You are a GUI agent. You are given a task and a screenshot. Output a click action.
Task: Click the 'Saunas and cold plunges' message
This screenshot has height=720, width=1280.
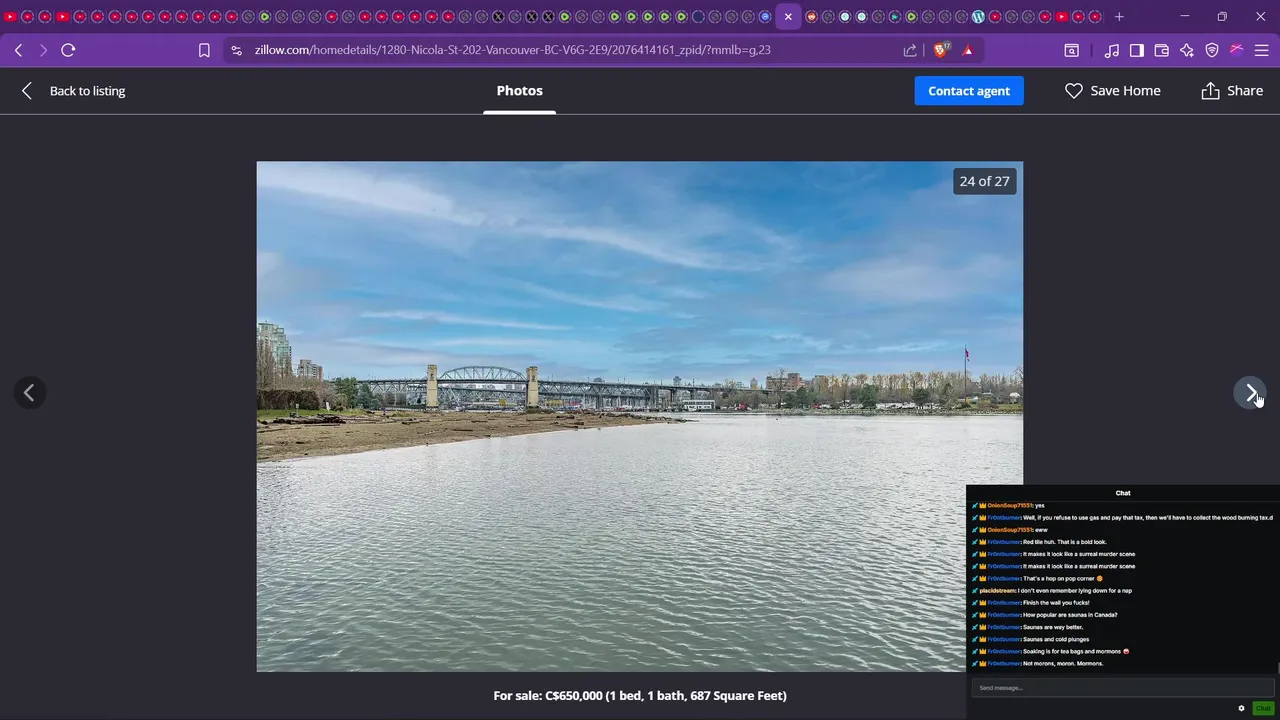[x=1056, y=639]
